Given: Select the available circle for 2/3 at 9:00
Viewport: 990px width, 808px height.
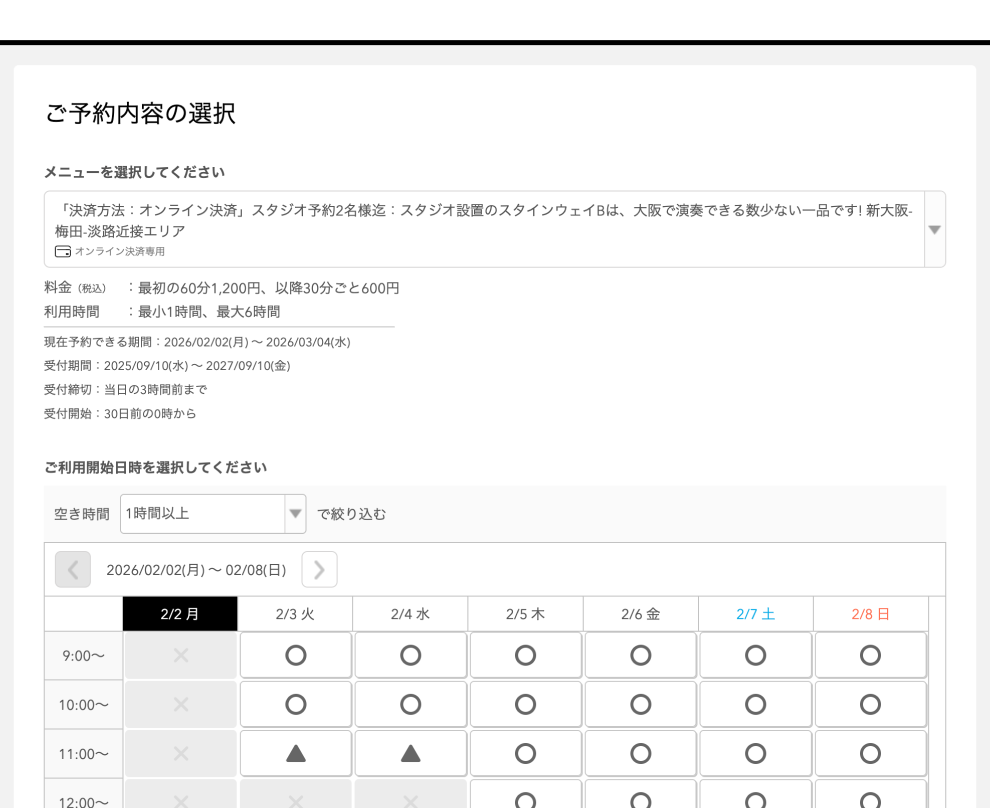Looking at the screenshot, I should click(295, 655).
